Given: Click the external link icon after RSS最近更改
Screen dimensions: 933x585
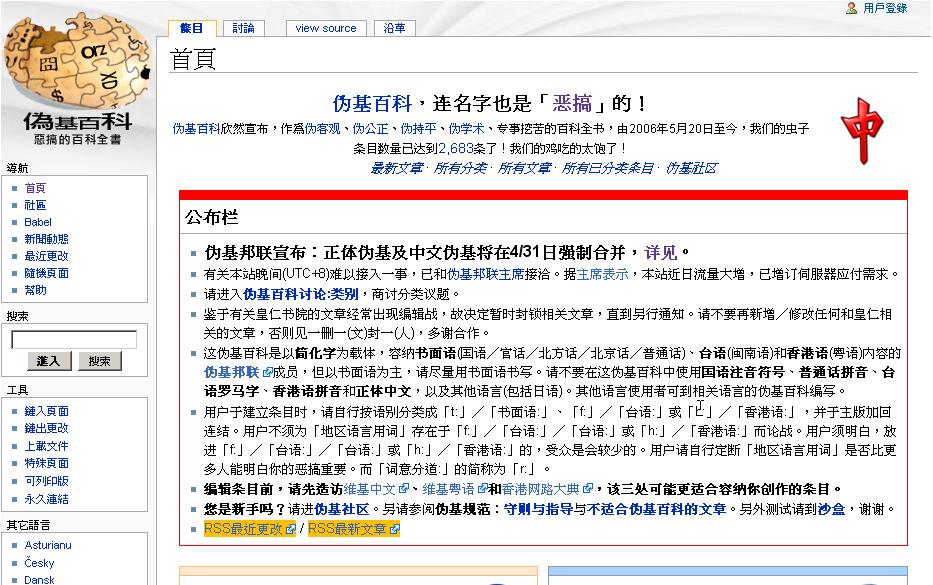Looking at the screenshot, I should click(x=290, y=529).
